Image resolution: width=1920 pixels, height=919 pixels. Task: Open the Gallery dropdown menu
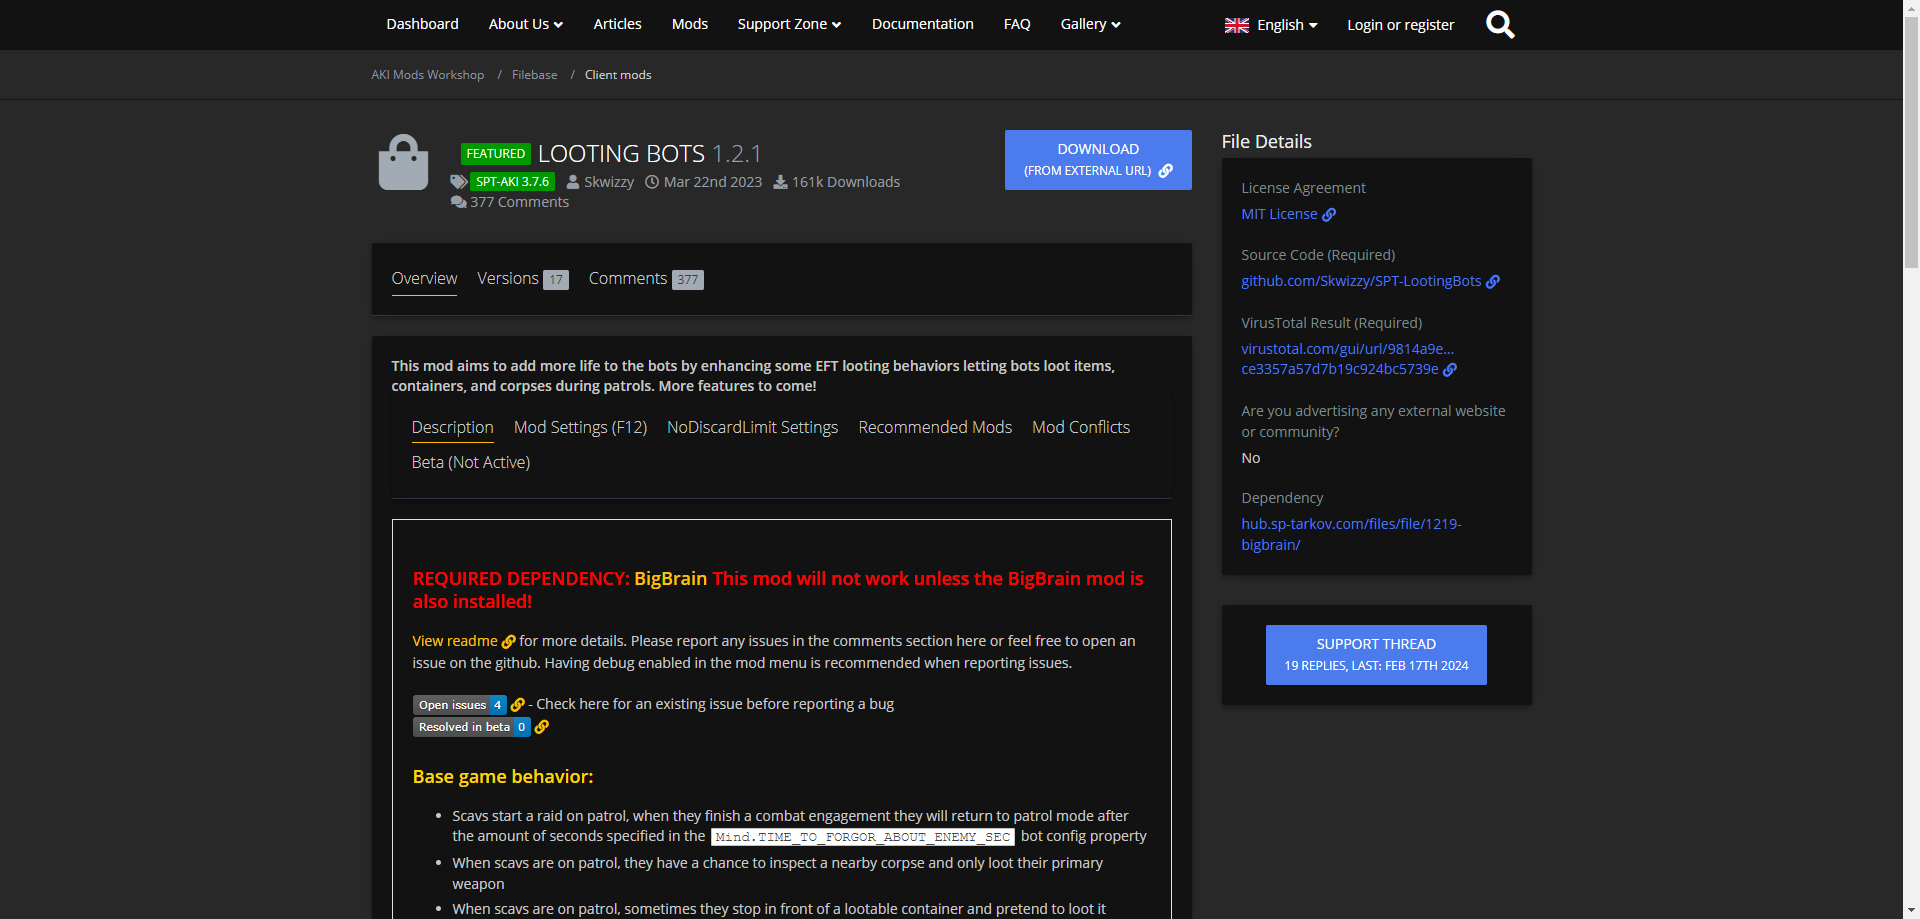[1090, 24]
